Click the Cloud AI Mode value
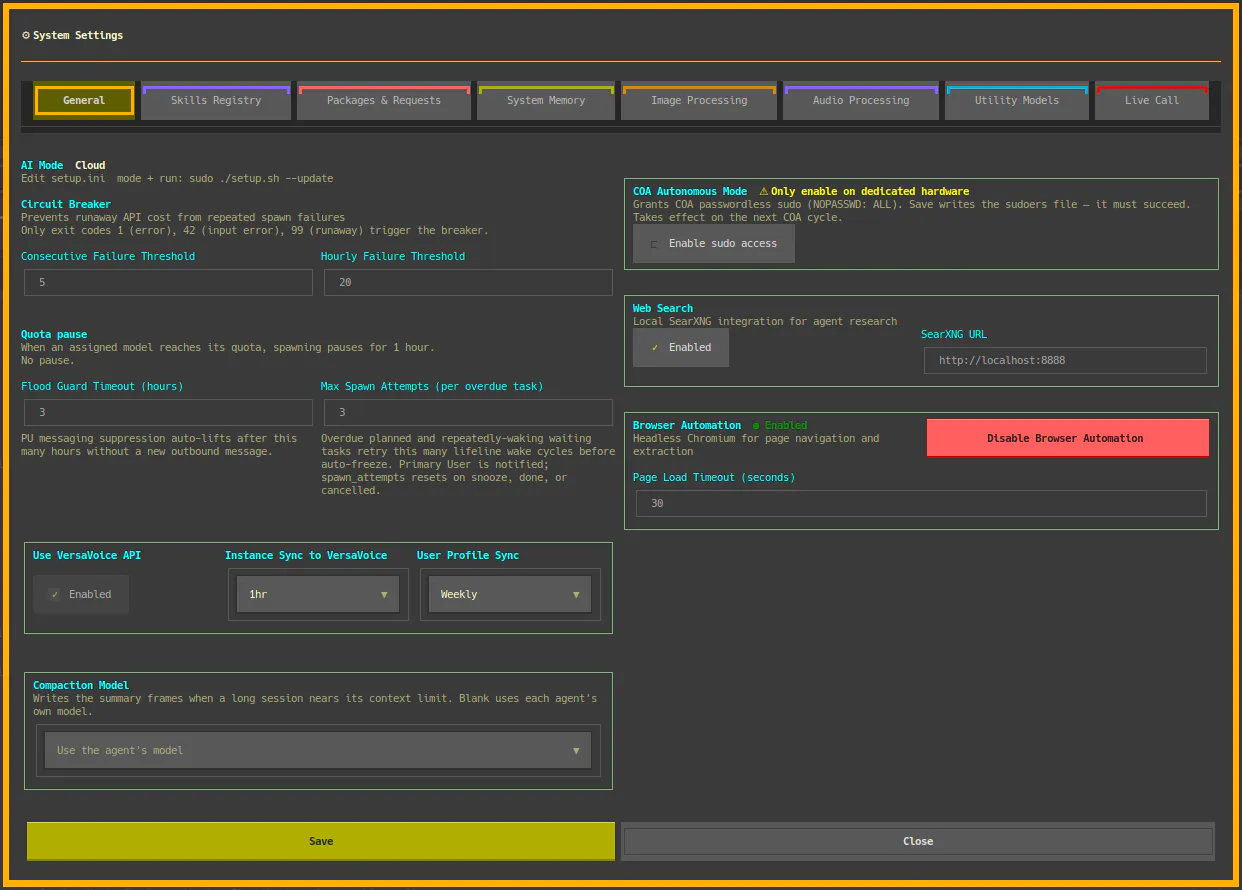Image resolution: width=1242 pixels, height=890 pixels. point(90,165)
